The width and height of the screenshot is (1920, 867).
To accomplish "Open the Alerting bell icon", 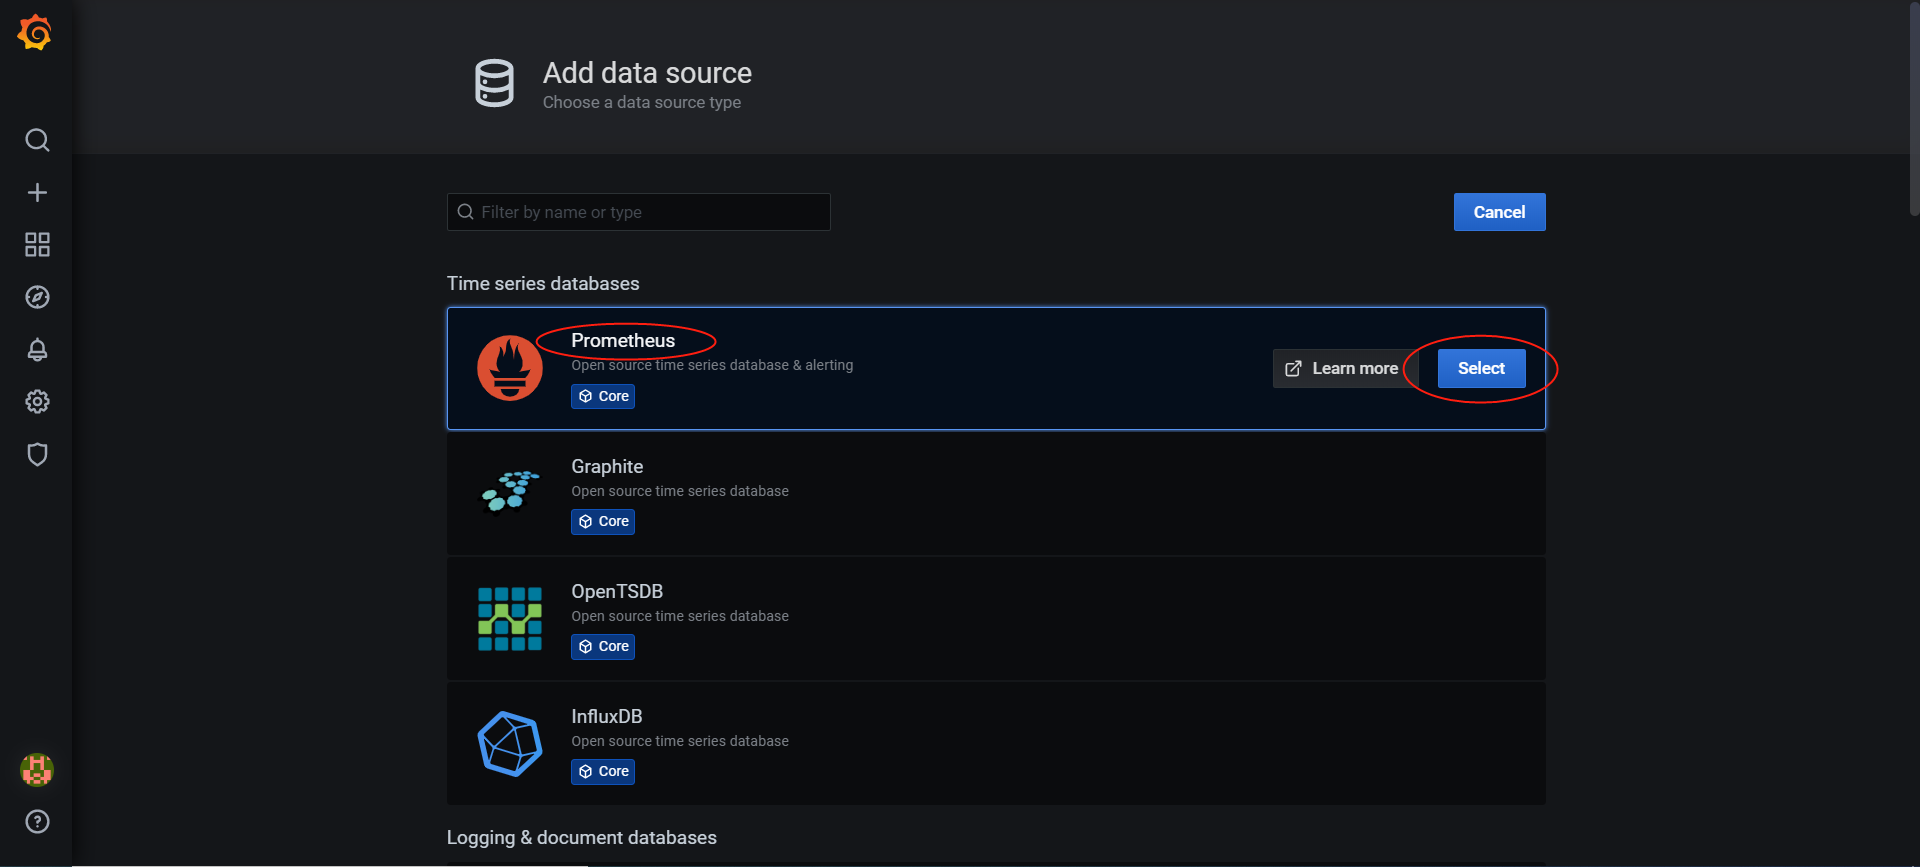I will click(37, 350).
